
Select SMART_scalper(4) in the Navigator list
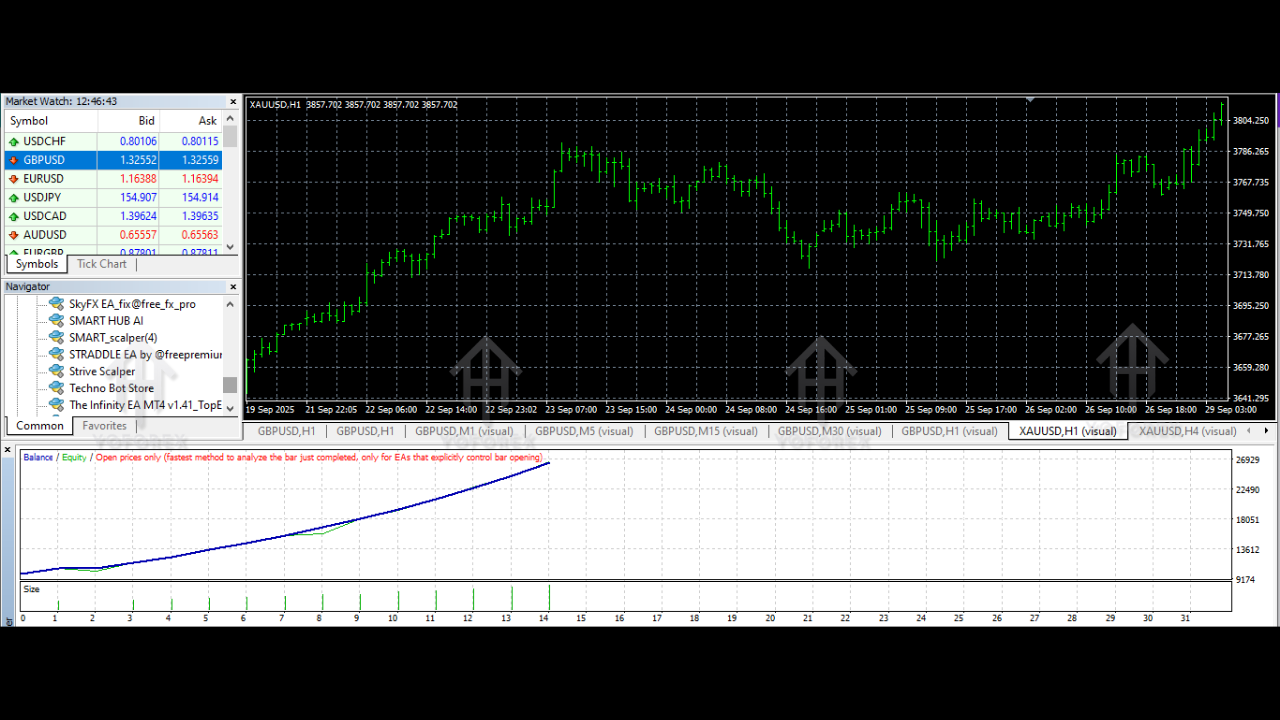point(112,338)
